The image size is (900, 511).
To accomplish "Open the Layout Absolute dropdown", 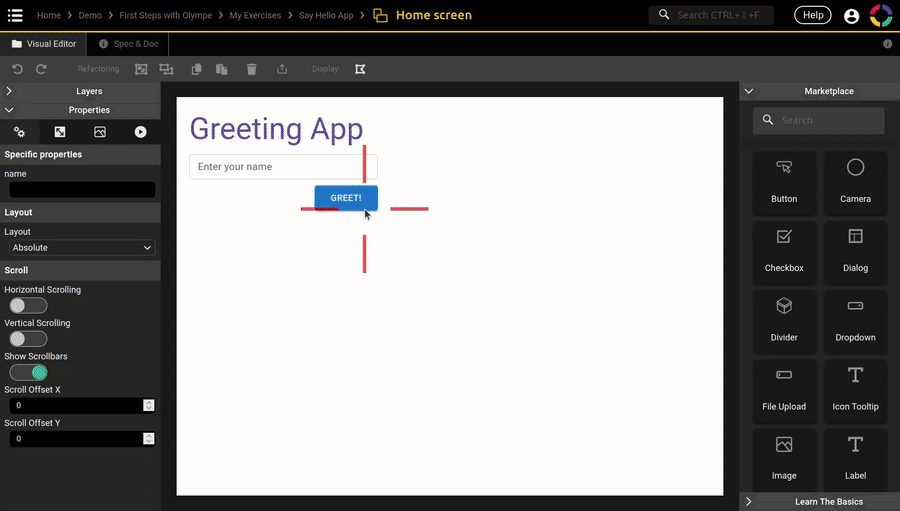I will point(80,248).
